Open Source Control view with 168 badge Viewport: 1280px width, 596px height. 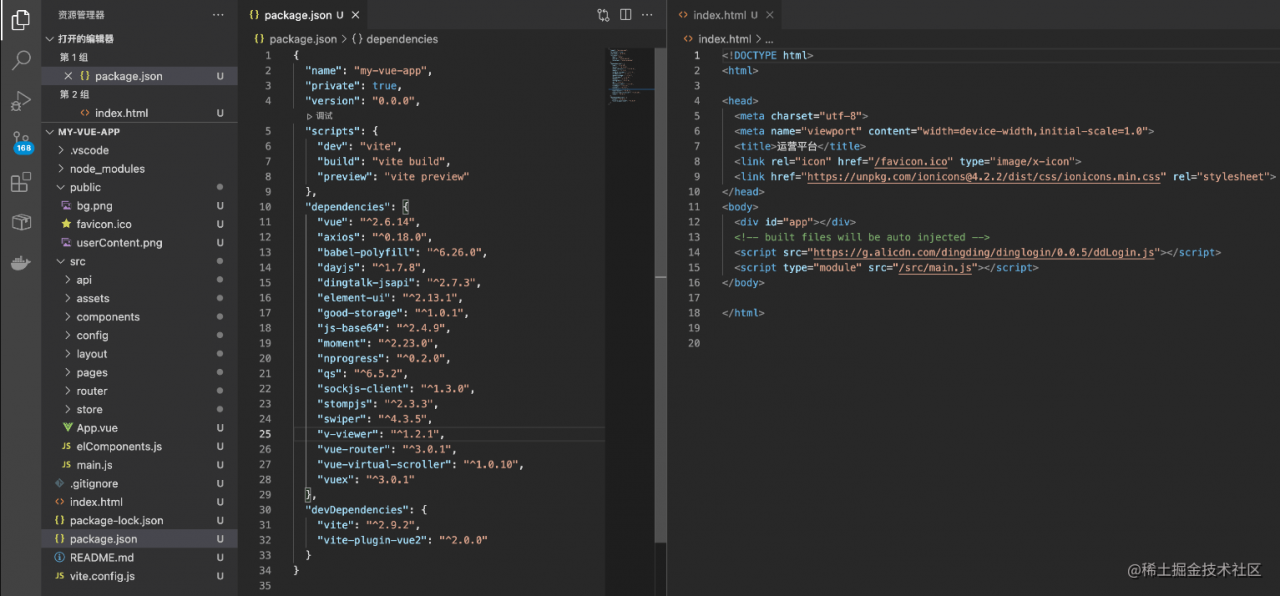(21, 142)
